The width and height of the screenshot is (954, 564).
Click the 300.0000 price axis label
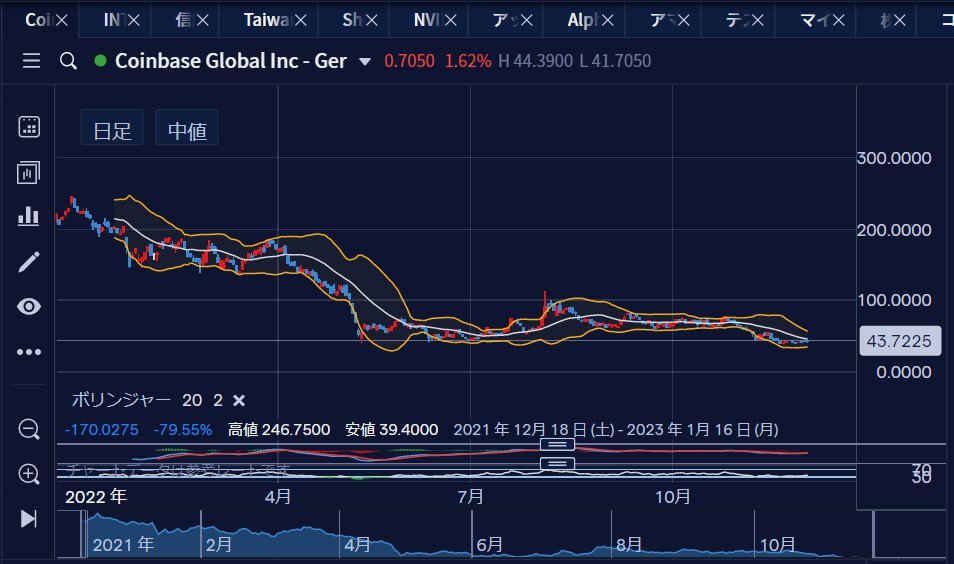coord(894,158)
